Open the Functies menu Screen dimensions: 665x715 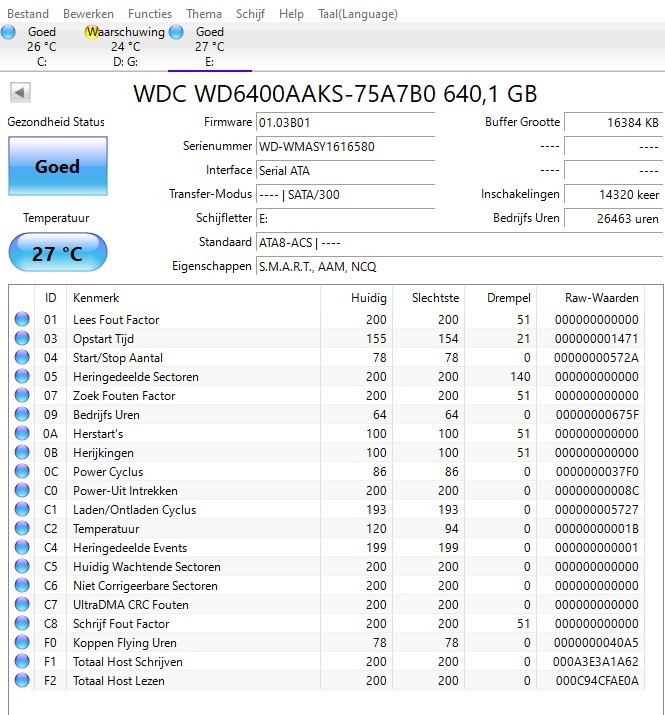(x=150, y=14)
